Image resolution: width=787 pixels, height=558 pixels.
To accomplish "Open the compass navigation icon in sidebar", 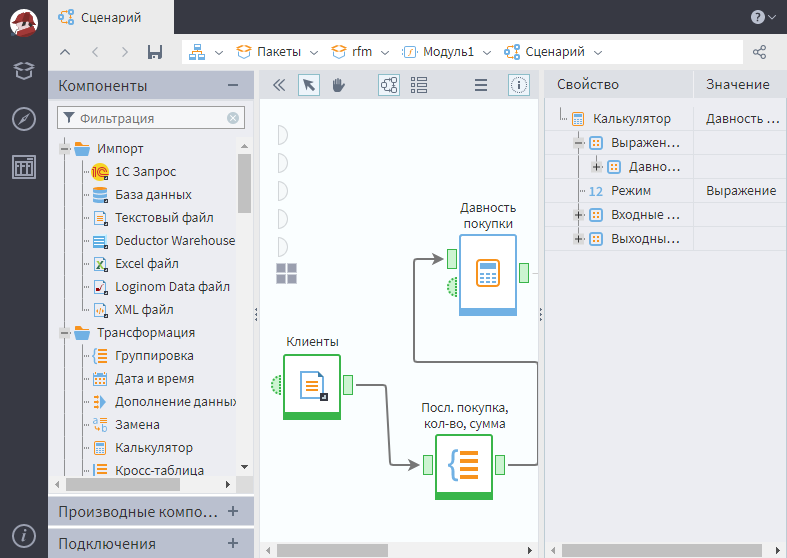I will point(24,119).
